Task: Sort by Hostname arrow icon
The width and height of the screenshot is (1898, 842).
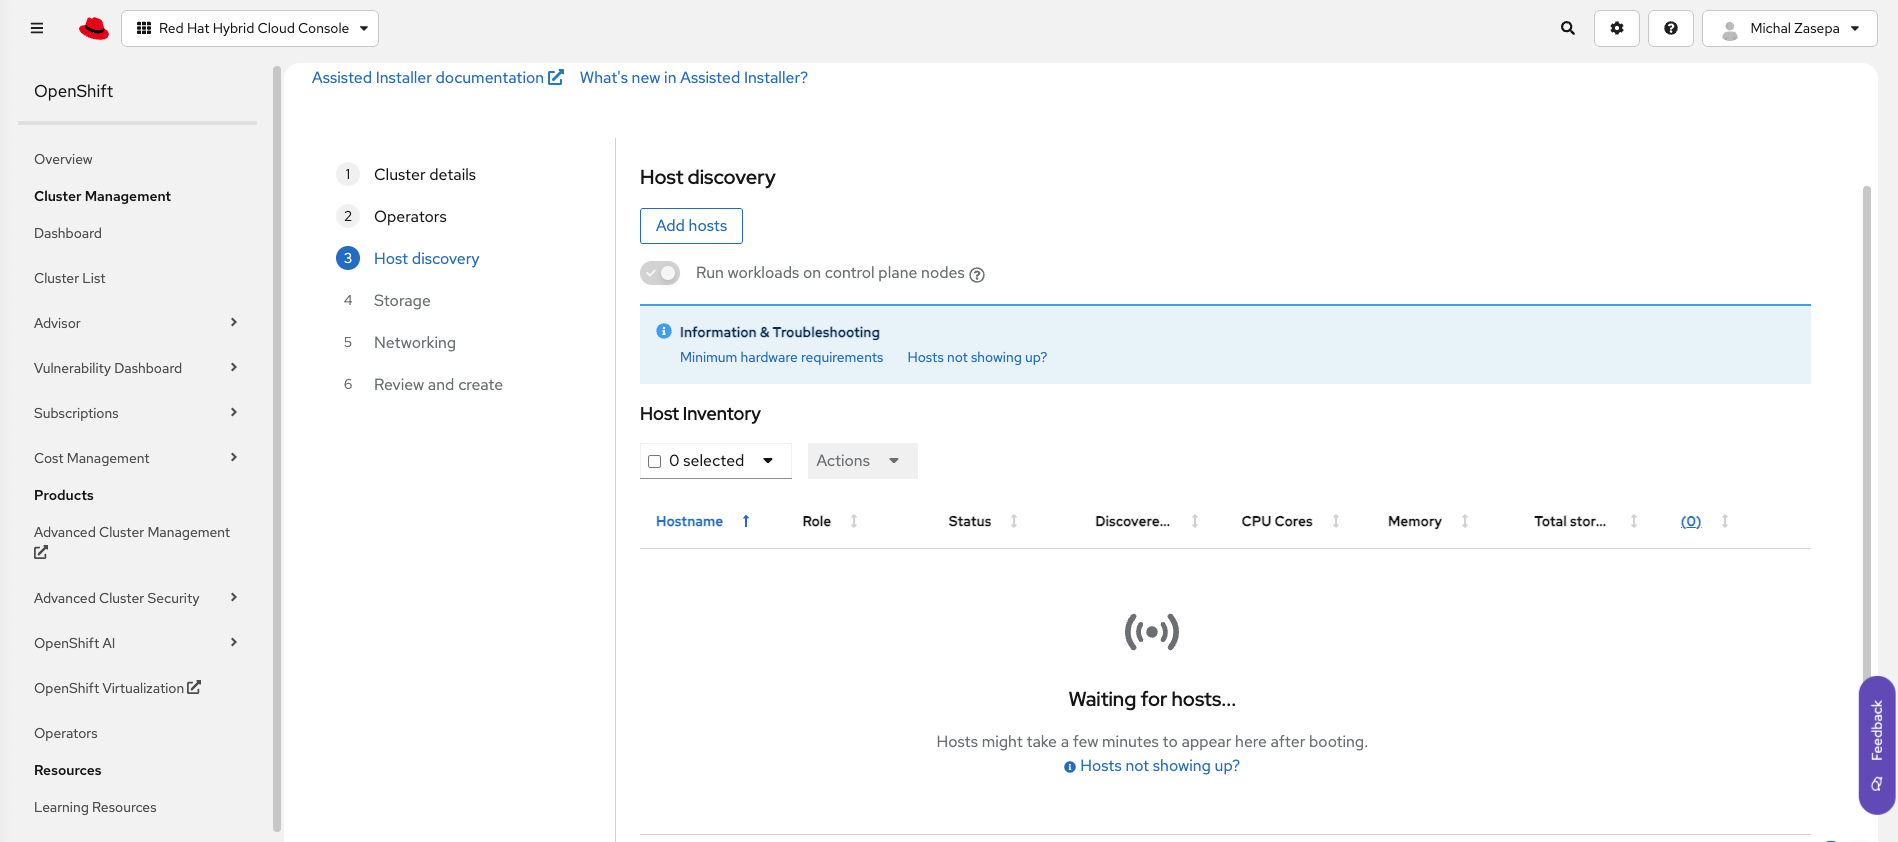Action: click(x=746, y=521)
